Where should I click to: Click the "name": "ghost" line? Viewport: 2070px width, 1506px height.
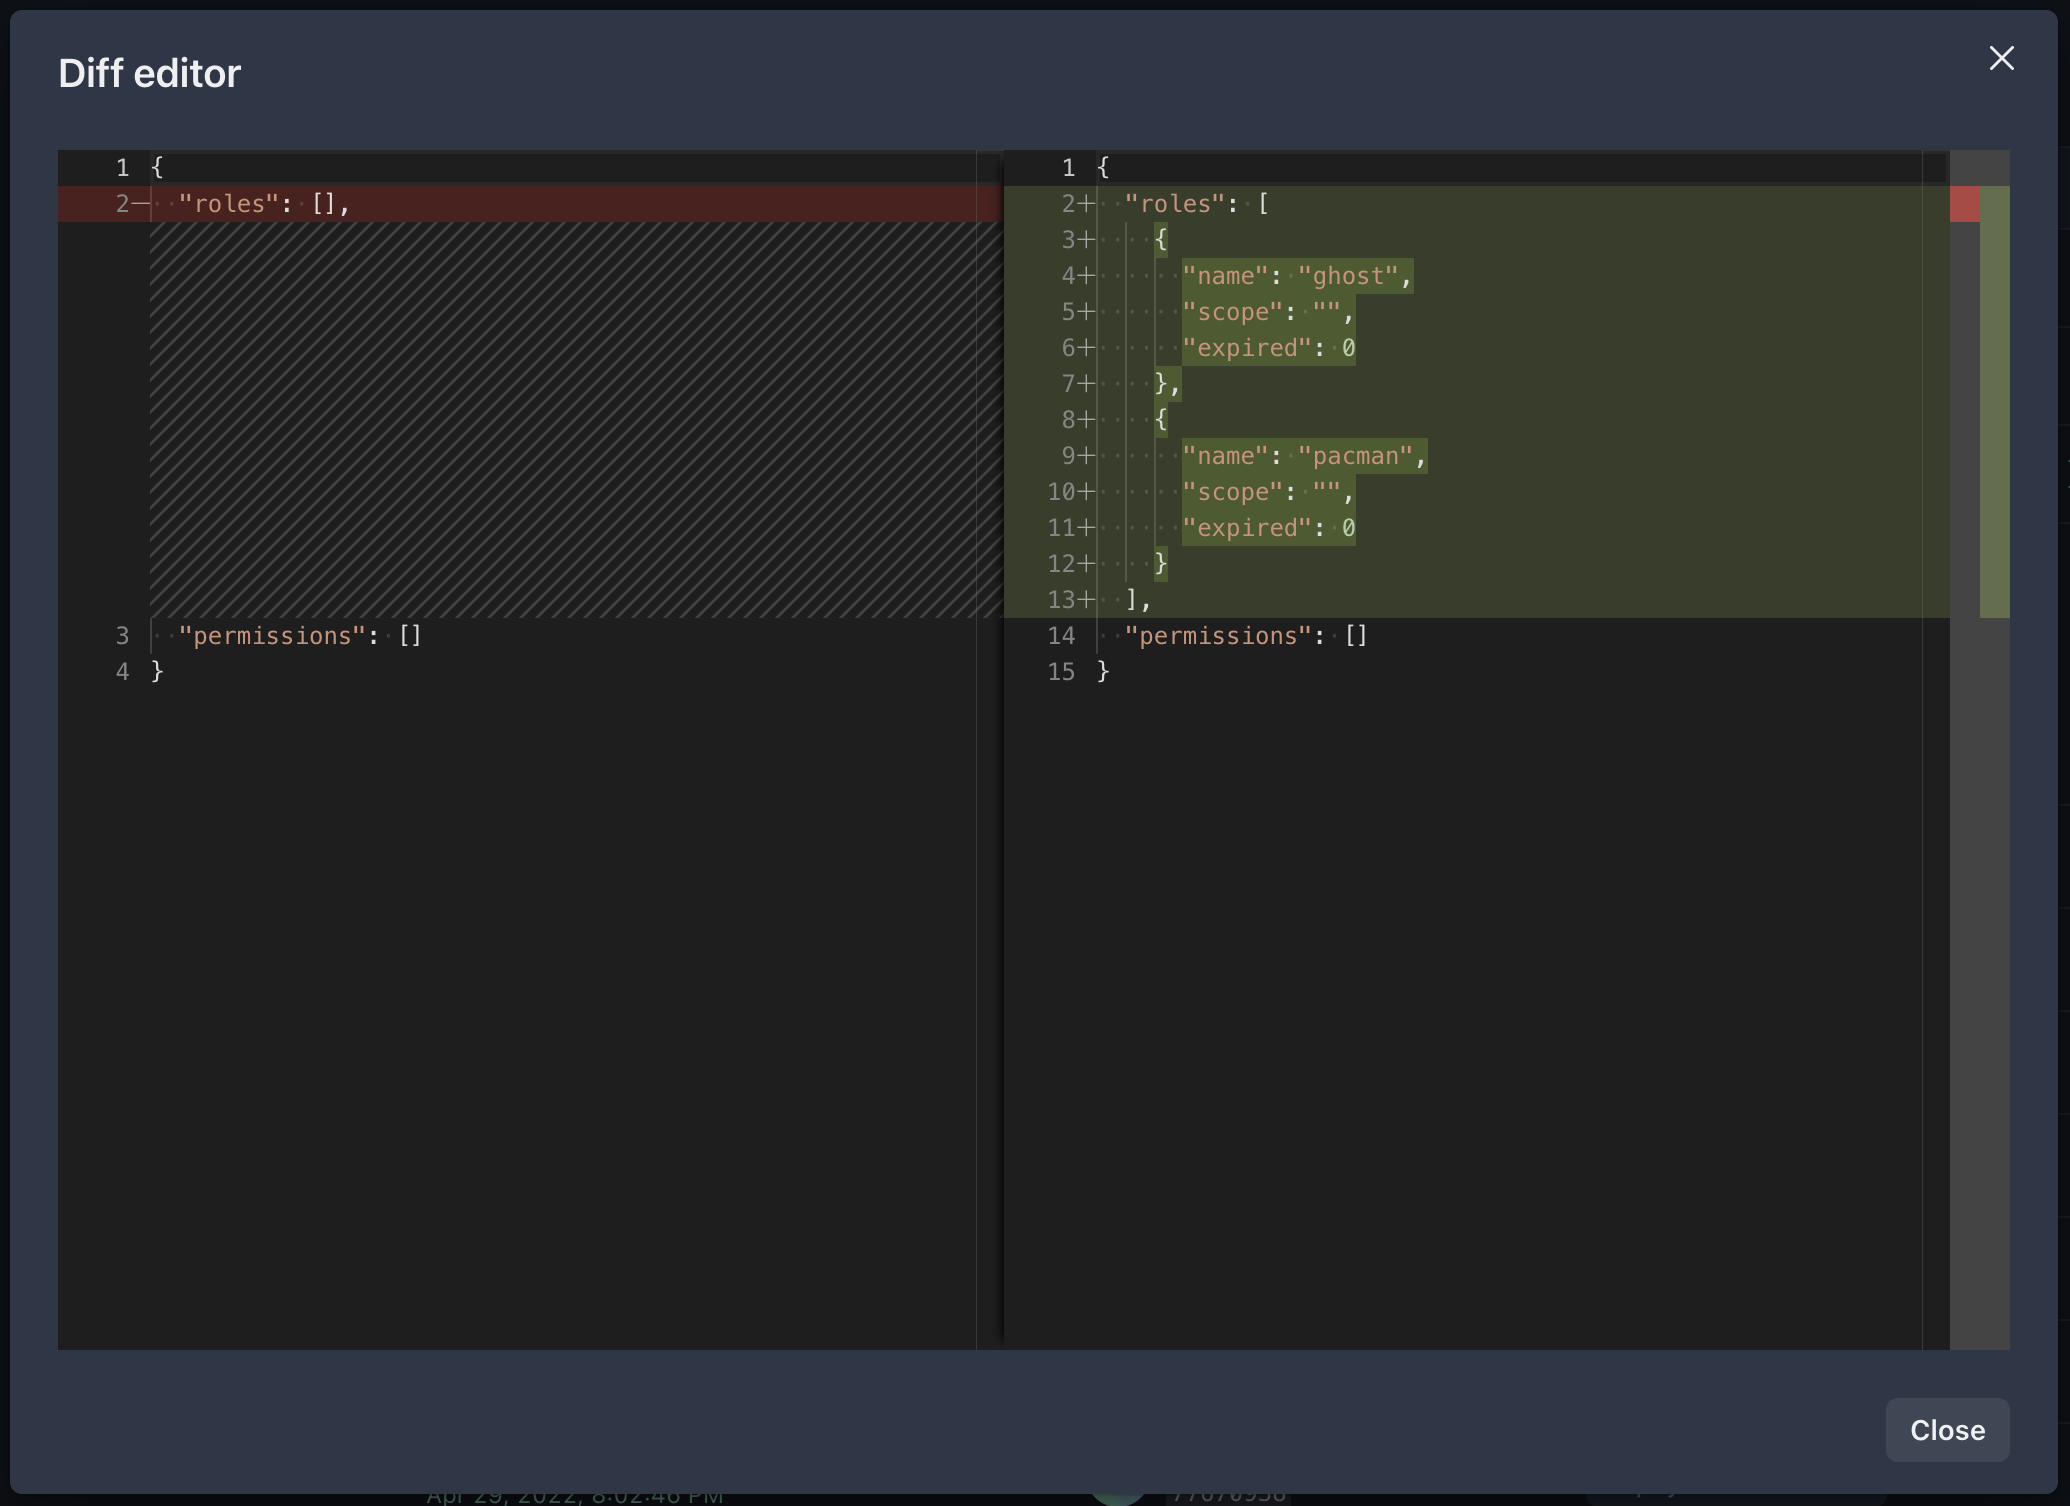coord(1297,276)
